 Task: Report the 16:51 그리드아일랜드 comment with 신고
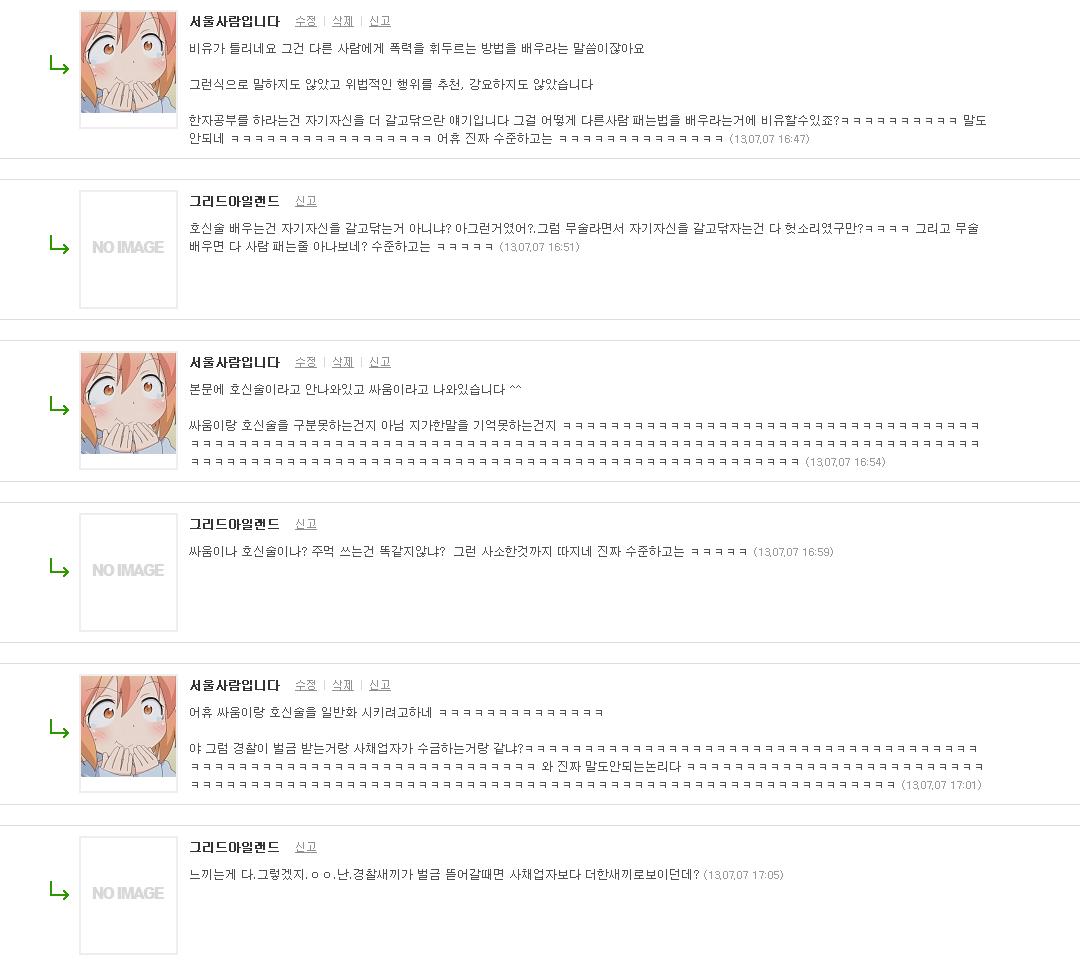306,201
